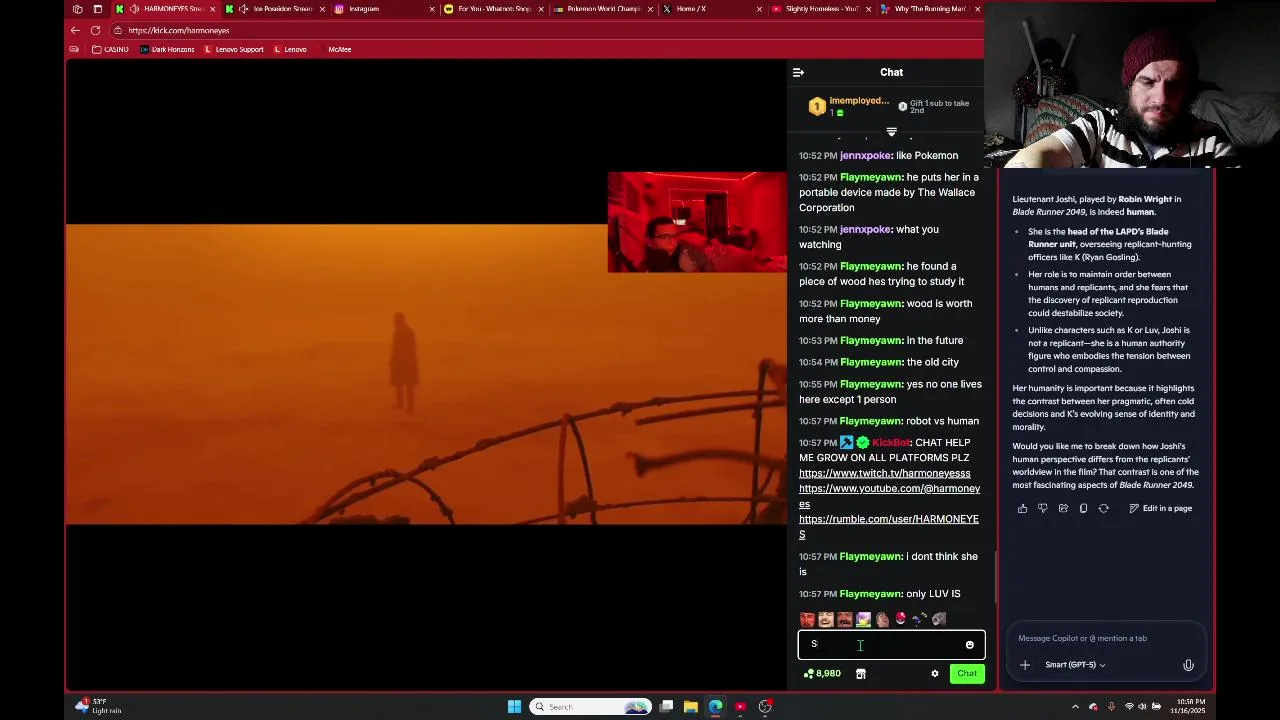Viewport: 1280px width, 720px height.
Task: Like the Copilot response with thumbs up
Action: point(1022,509)
